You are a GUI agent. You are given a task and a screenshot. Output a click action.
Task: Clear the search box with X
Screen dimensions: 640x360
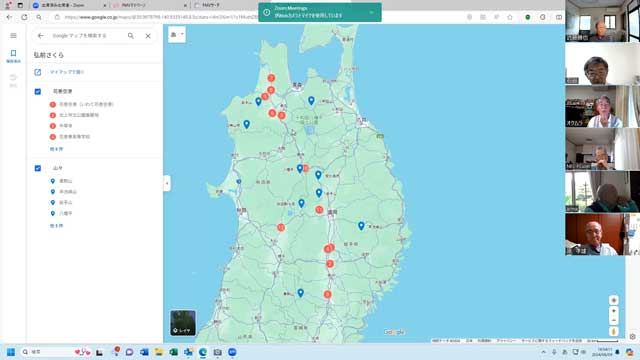pos(148,36)
